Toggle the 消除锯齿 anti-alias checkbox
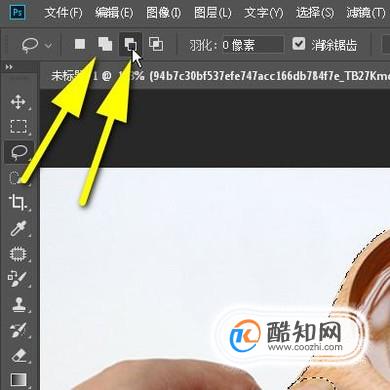This screenshot has width=390, height=390. [x=299, y=44]
